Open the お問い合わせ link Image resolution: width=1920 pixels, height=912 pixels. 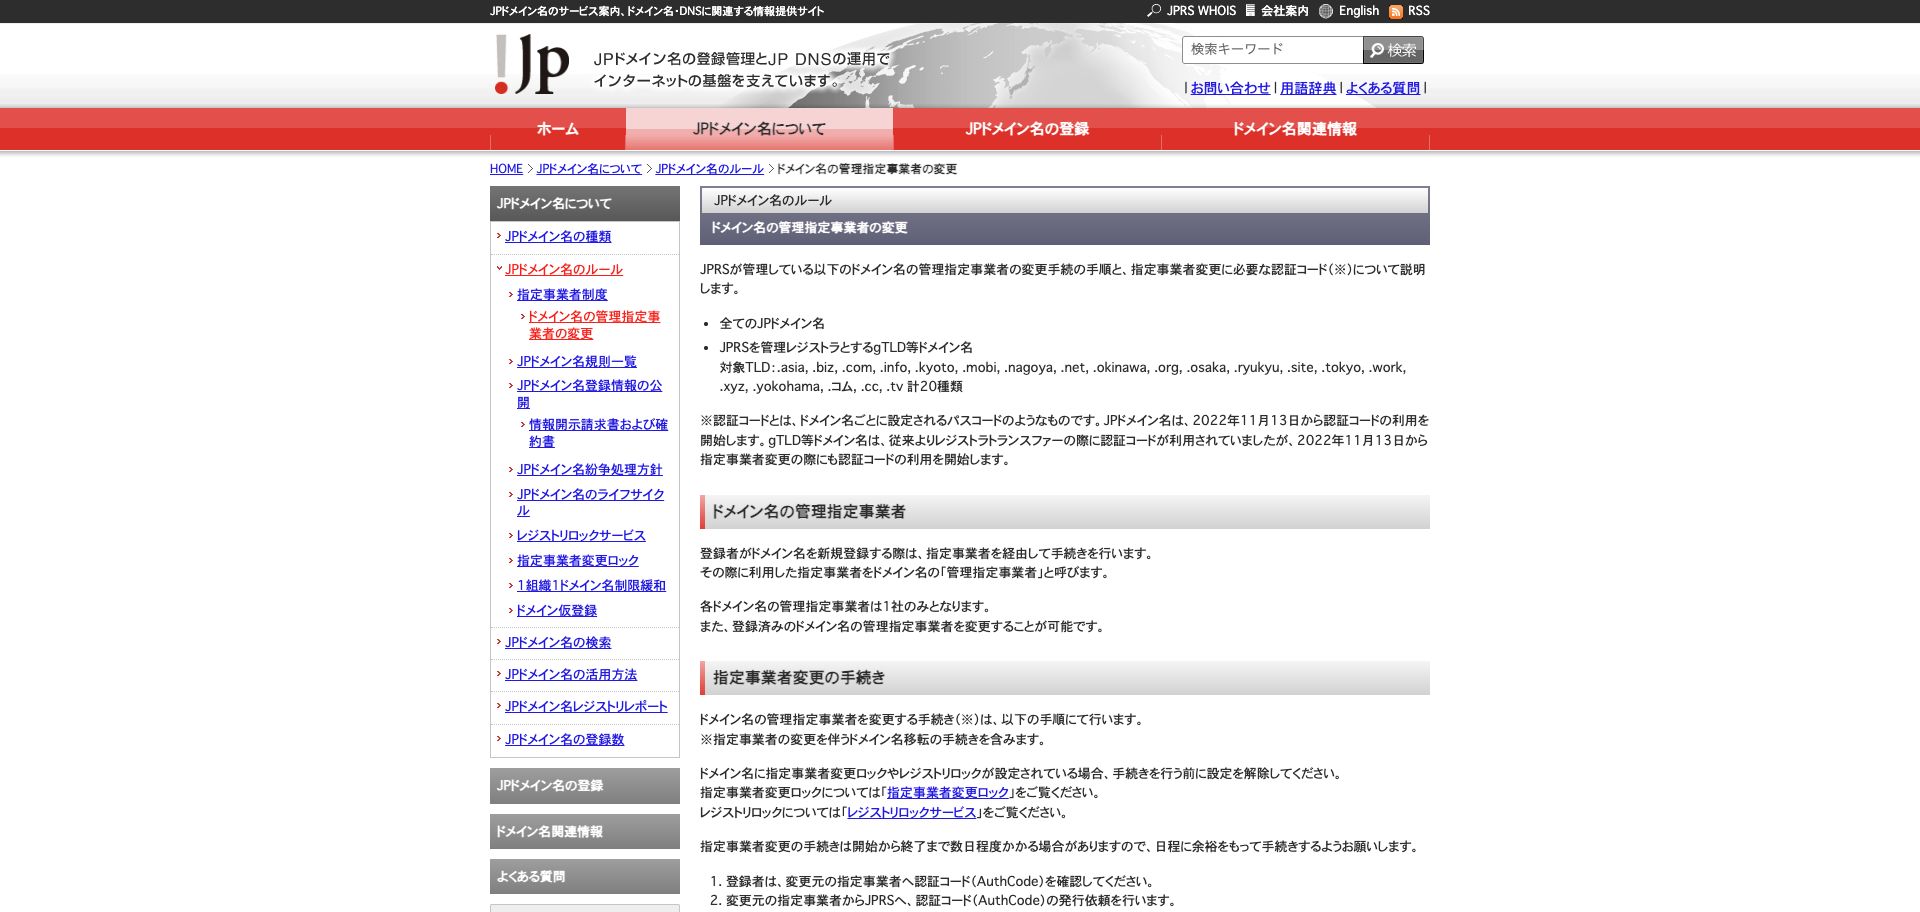[x=1230, y=88]
